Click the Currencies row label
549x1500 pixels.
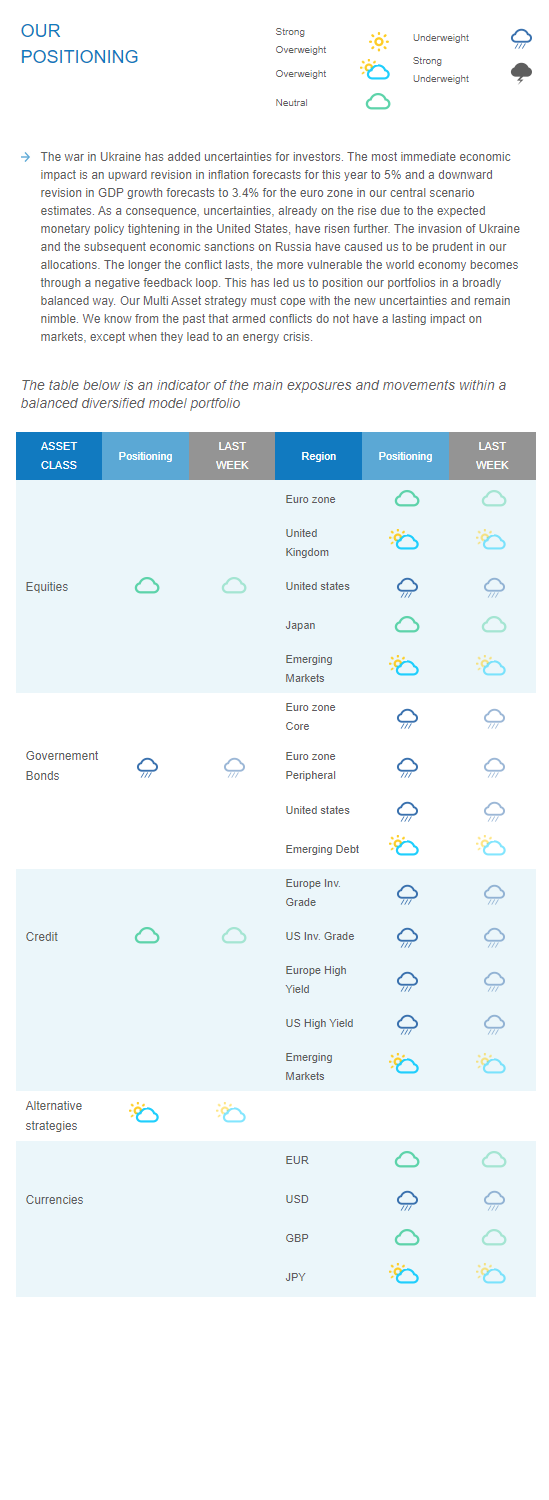click(55, 1200)
